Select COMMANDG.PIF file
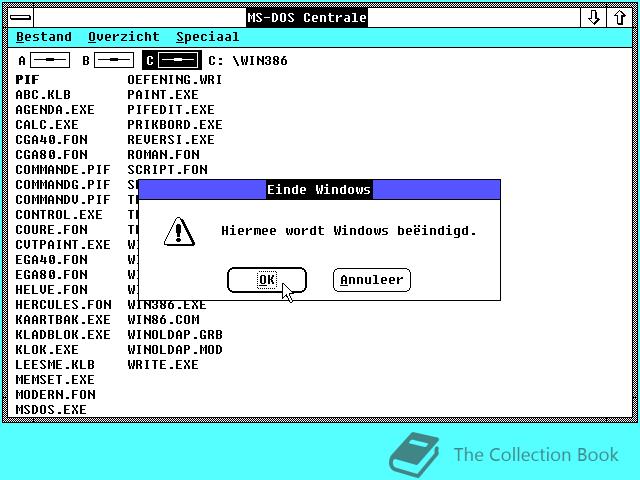Screen dimensions: 640x480 coord(63,185)
